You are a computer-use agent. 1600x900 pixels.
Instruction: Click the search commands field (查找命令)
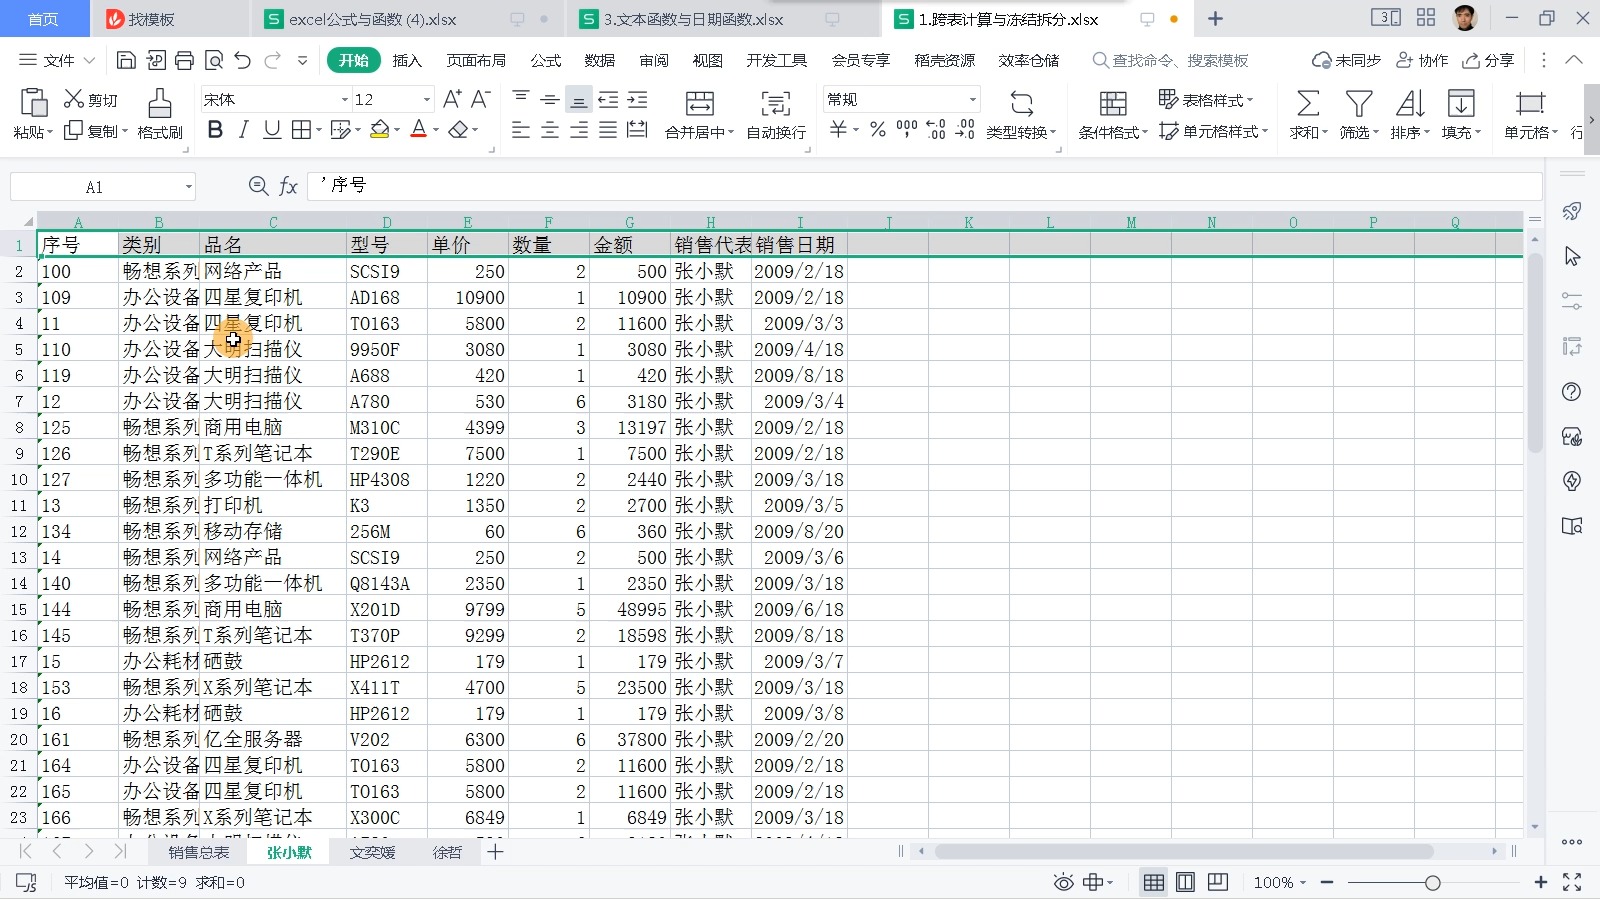click(1171, 61)
